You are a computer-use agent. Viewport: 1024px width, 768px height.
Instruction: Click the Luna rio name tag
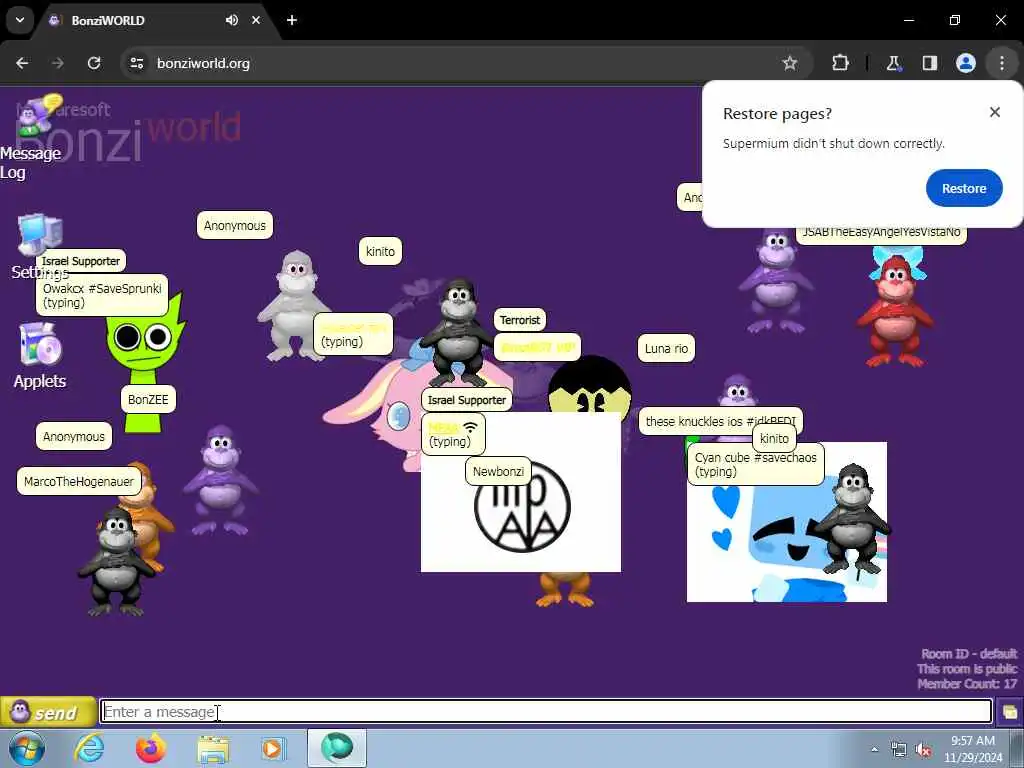coord(666,348)
